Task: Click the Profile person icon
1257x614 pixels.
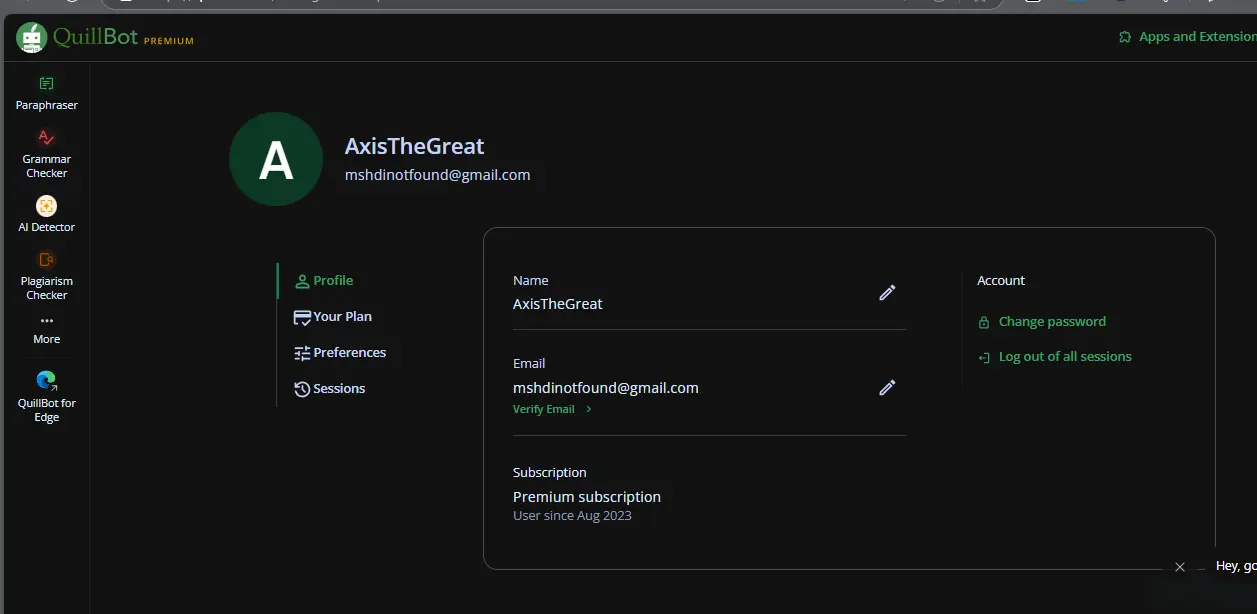Action: click(302, 281)
